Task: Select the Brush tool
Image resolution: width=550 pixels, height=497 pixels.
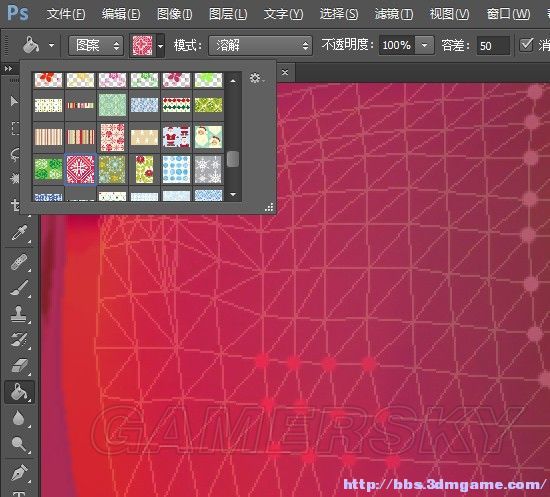Action: [x=19, y=288]
